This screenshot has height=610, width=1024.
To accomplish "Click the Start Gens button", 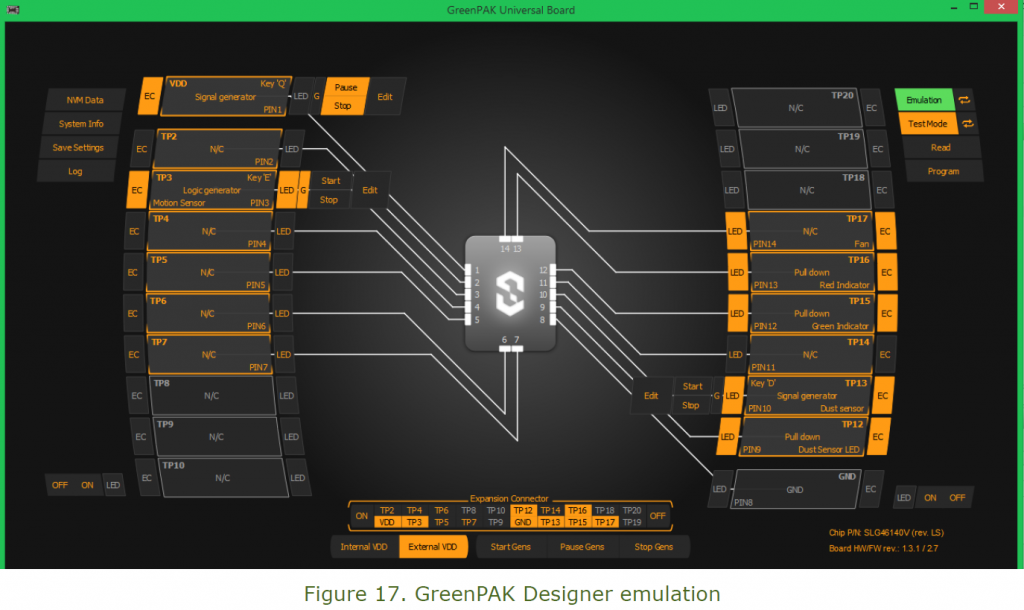I will coord(511,547).
